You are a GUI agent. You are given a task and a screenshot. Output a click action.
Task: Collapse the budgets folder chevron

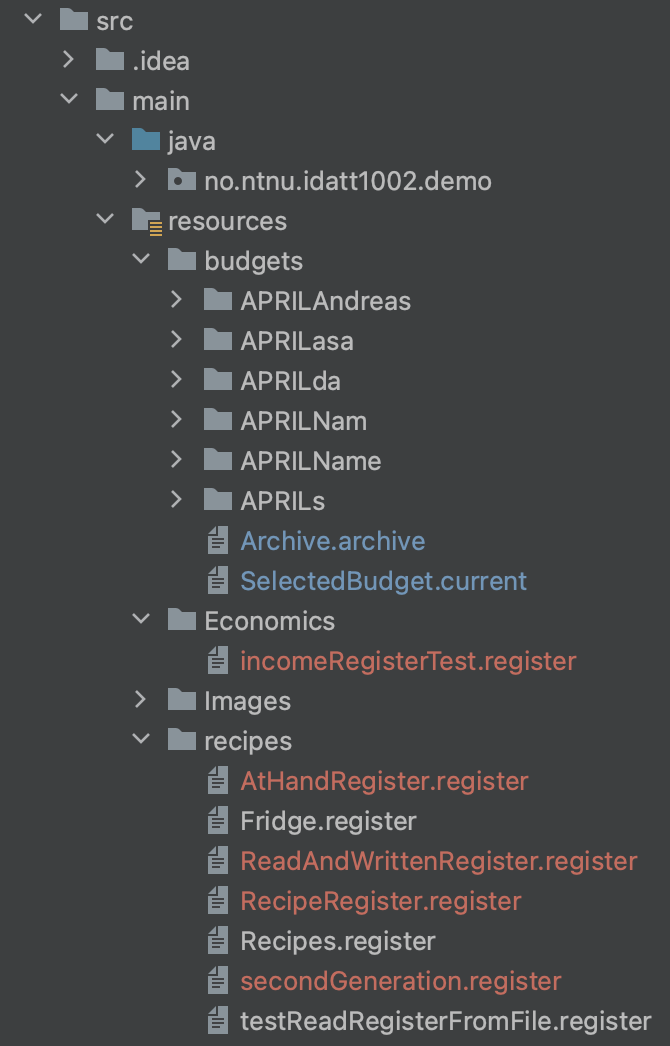pyautogui.click(x=141, y=259)
